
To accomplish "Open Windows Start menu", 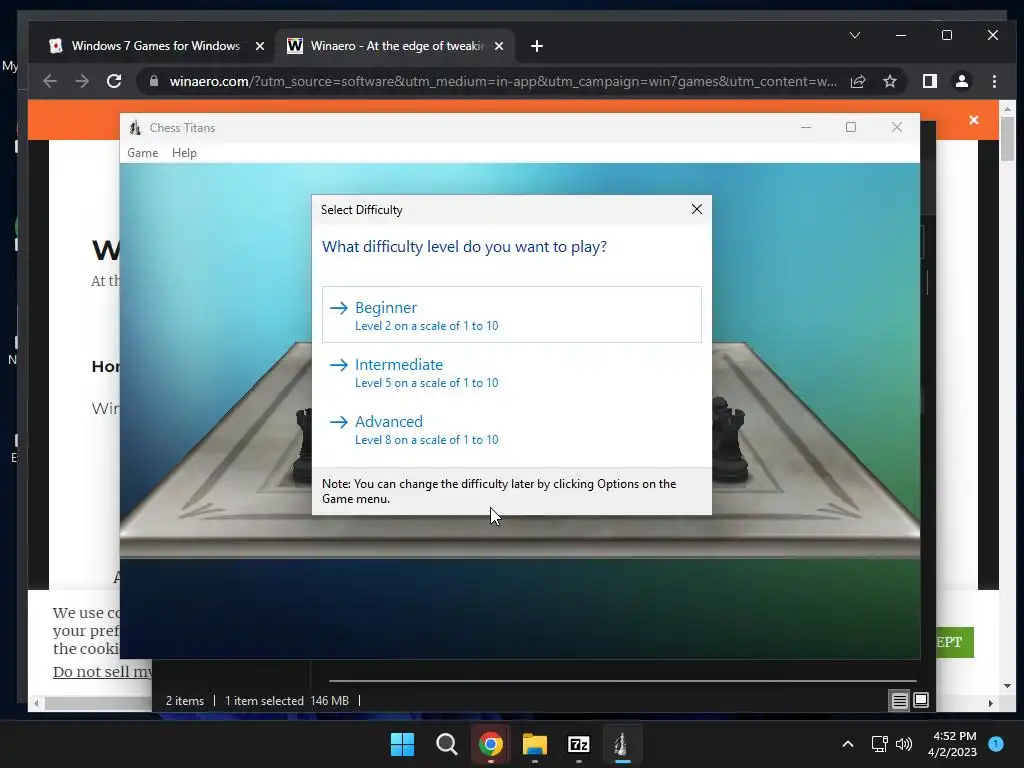I will click(x=402, y=744).
